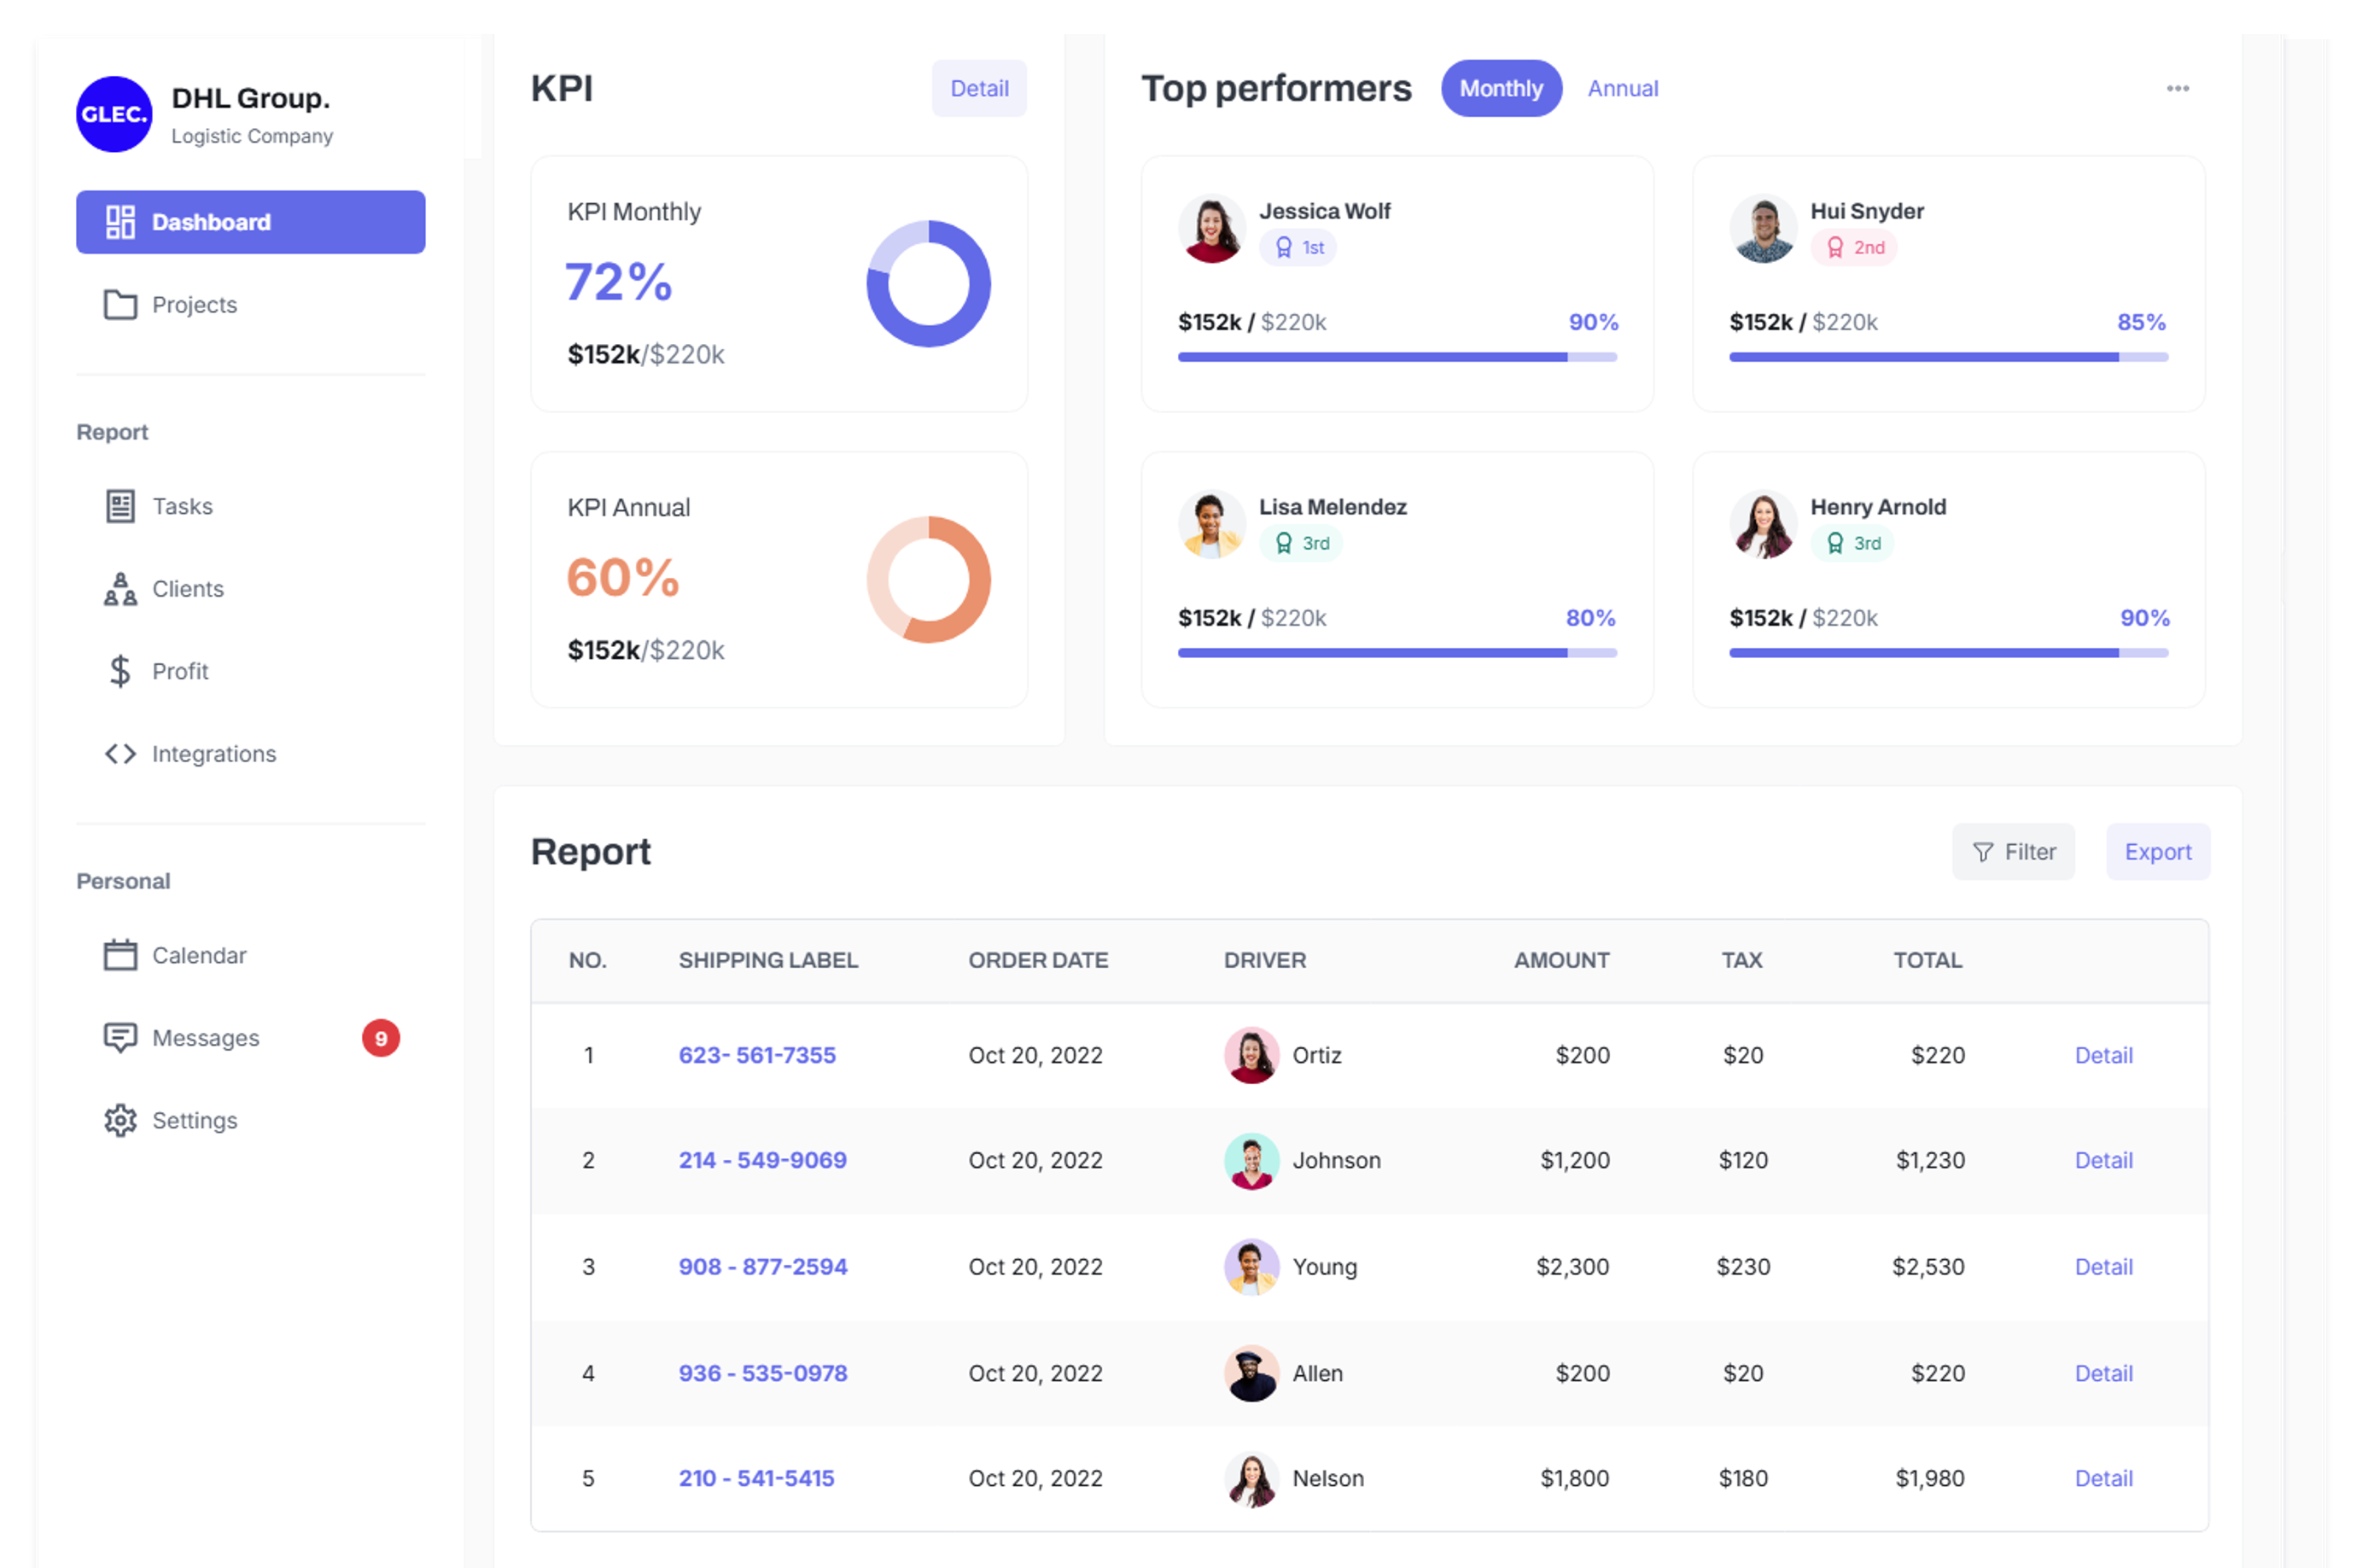This screenshot has height=1568, width=2362.
Task: Click the KPI Monthly donut chart
Action: (928, 284)
